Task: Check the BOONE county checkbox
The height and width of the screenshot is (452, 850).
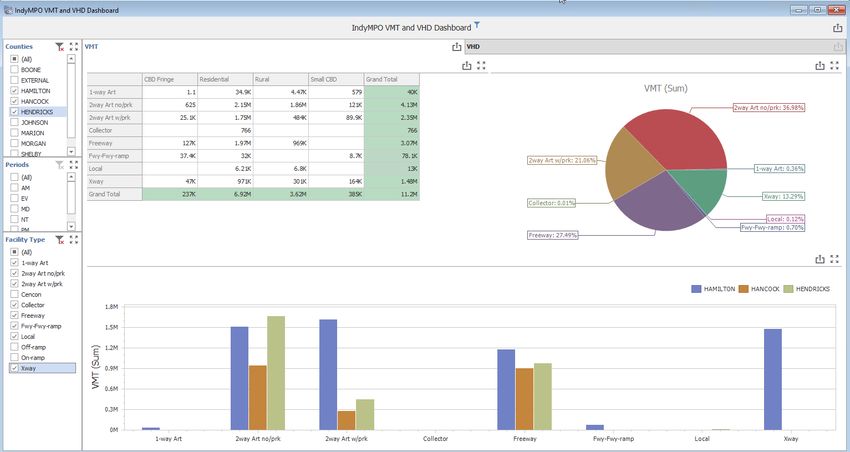Action: coord(15,69)
